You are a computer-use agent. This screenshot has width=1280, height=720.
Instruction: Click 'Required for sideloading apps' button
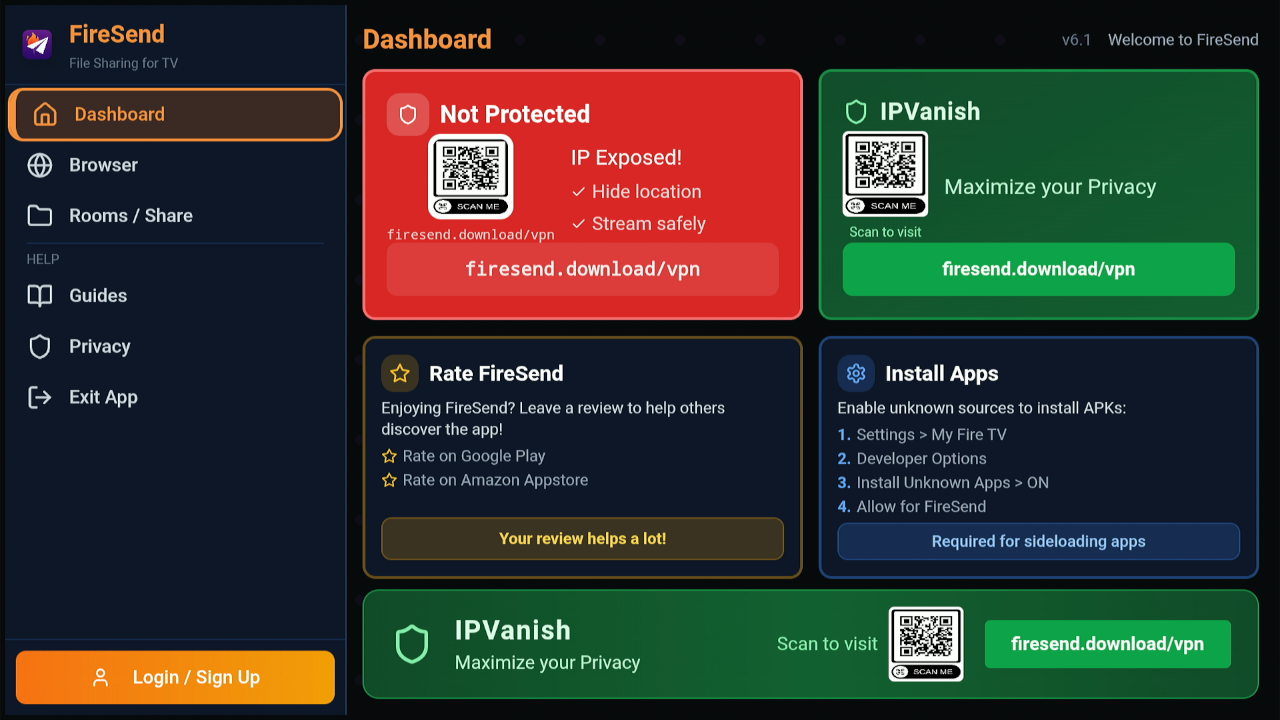point(1038,541)
